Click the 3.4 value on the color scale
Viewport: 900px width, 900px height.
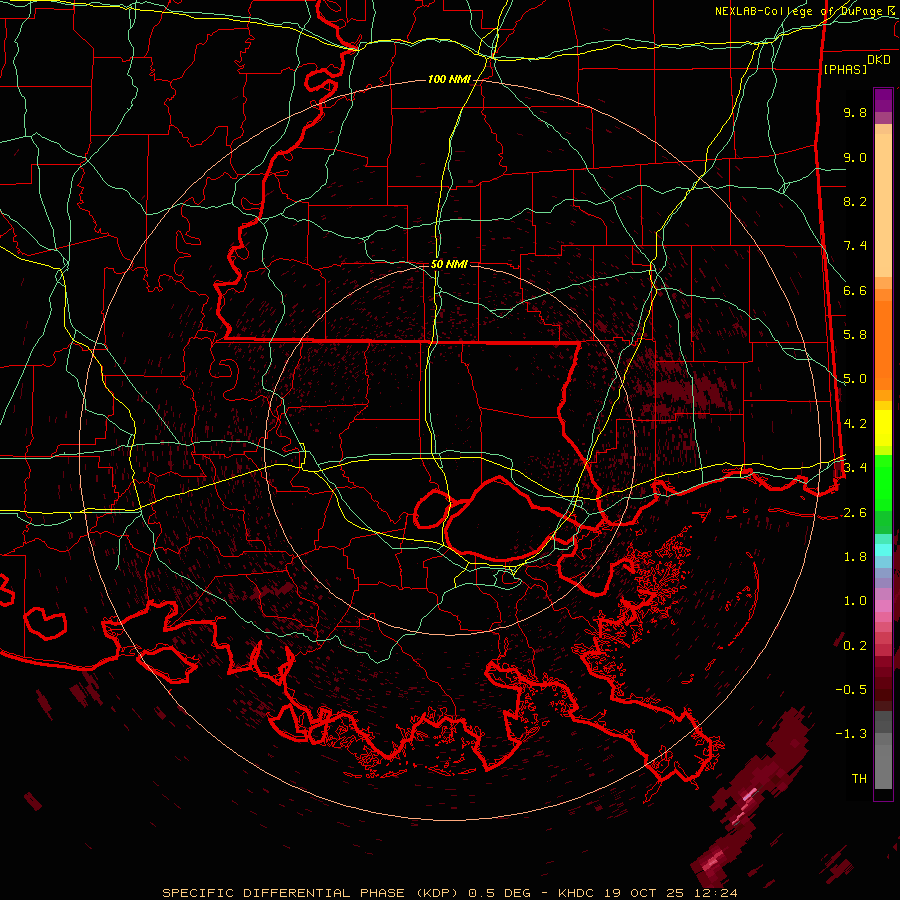(855, 468)
